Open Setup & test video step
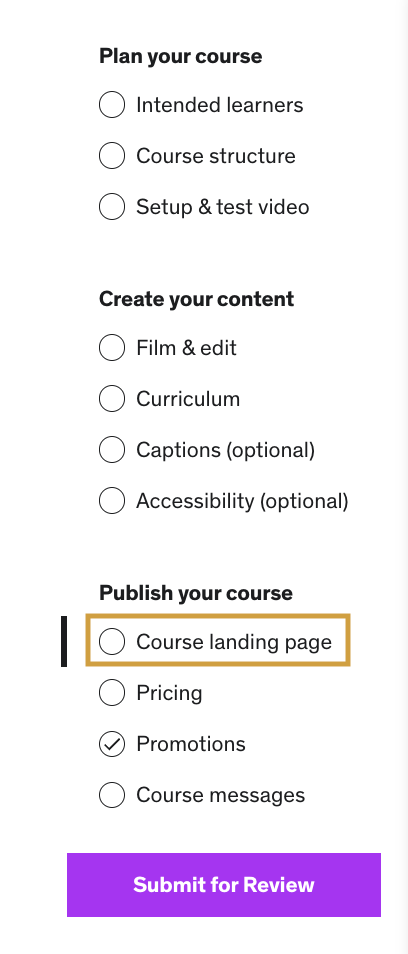408x954 pixels. pyautogui.click(x=223, y=207)
